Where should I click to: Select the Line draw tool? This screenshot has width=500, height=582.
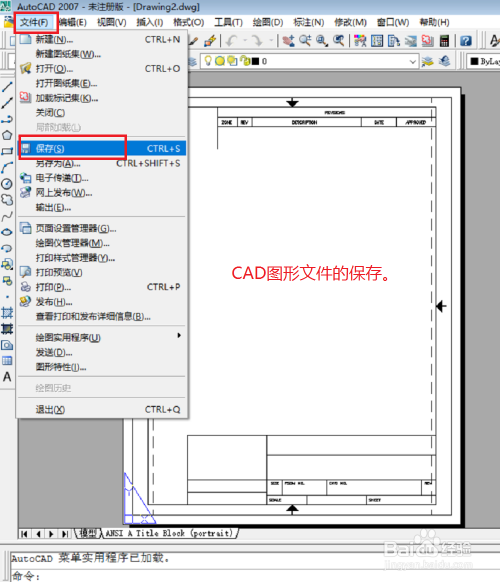pyautogui.click(x=7, y=87)
